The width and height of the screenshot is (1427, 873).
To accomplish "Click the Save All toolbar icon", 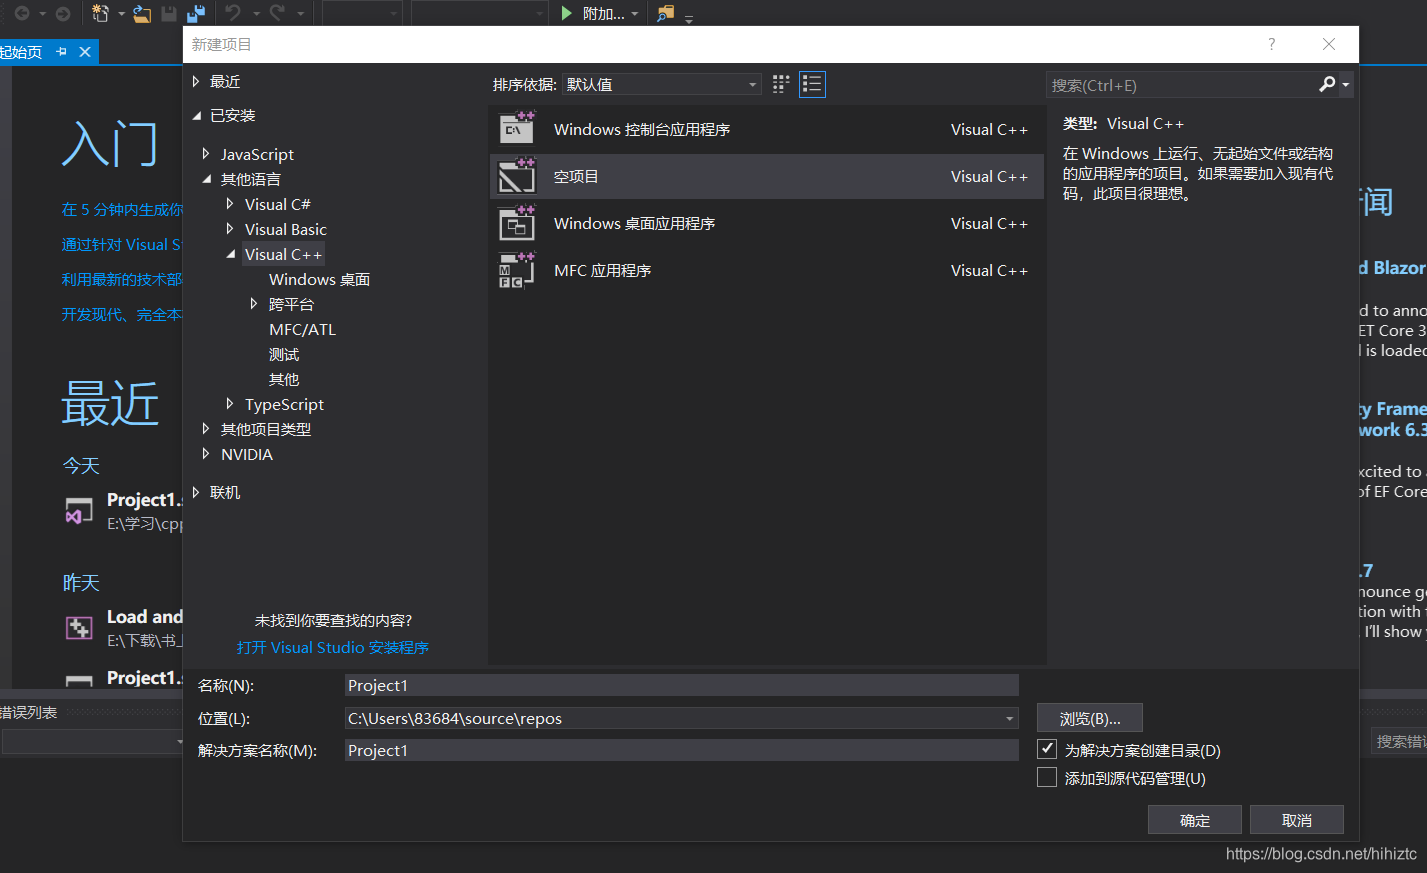I will pyautogui.click(x=196, y=13).
